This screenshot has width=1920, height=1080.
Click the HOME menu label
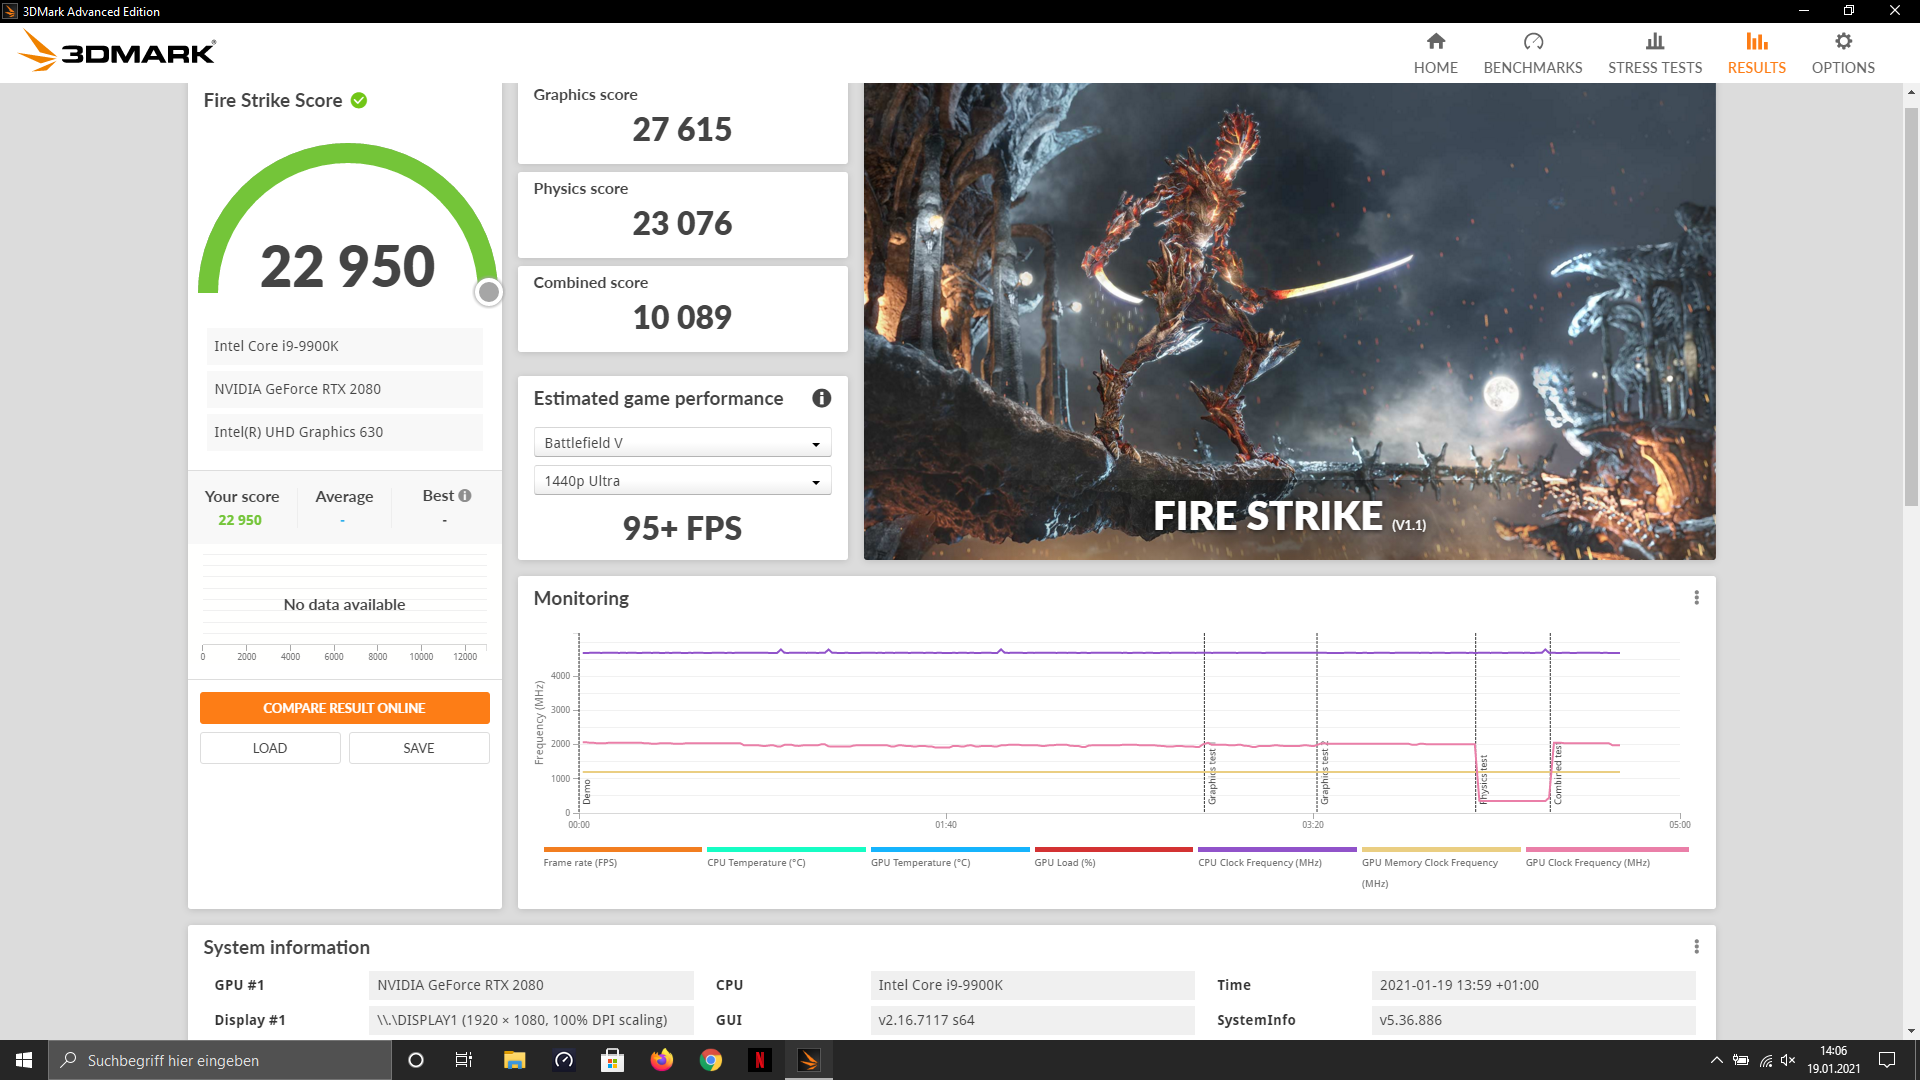click(x=1435, y=68)
